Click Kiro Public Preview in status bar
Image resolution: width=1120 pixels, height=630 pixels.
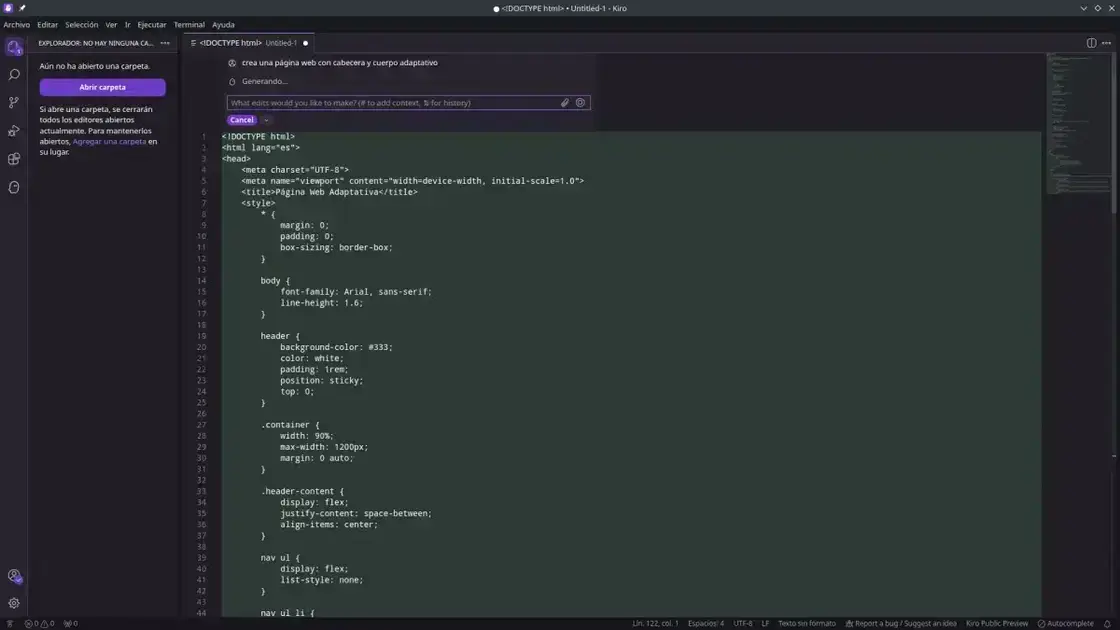[996, 624]
